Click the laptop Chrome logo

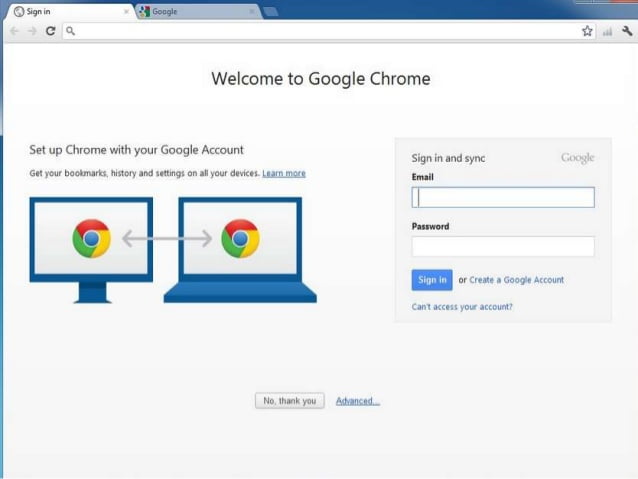click(240, 238)
